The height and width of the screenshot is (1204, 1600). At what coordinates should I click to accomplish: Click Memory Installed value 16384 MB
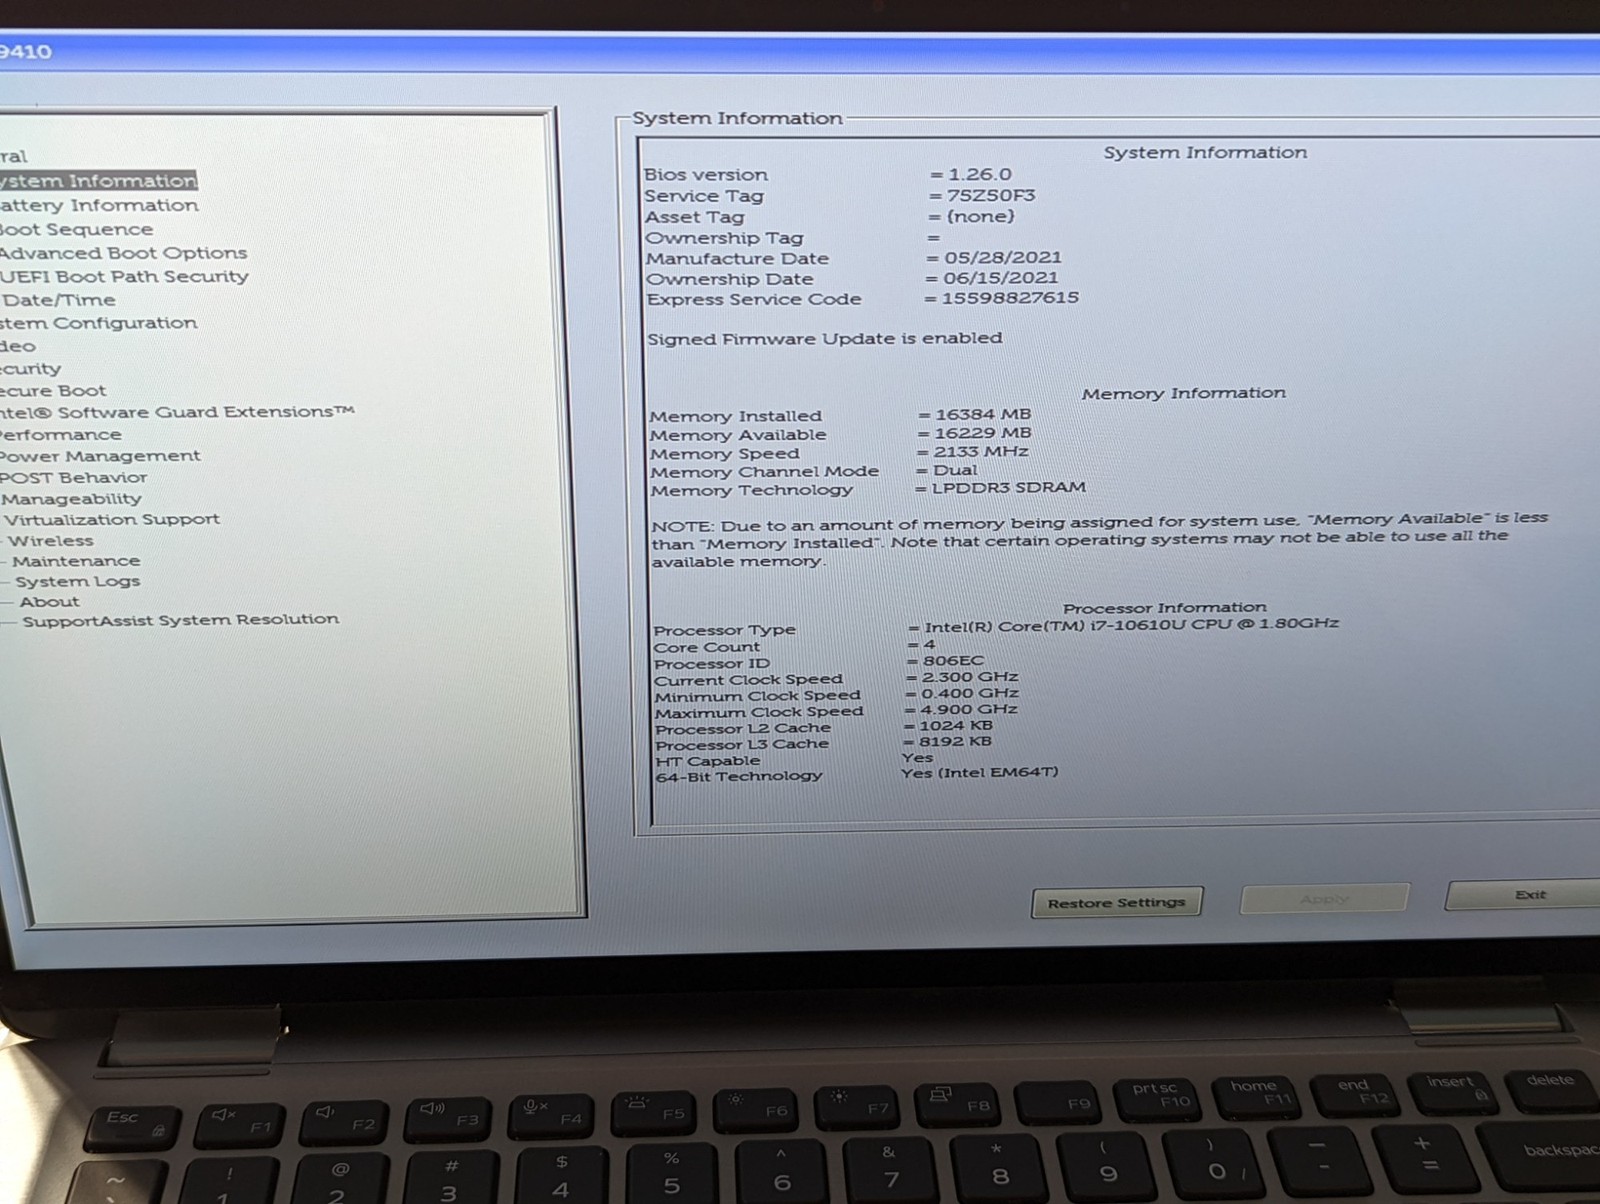coord(982,414)
